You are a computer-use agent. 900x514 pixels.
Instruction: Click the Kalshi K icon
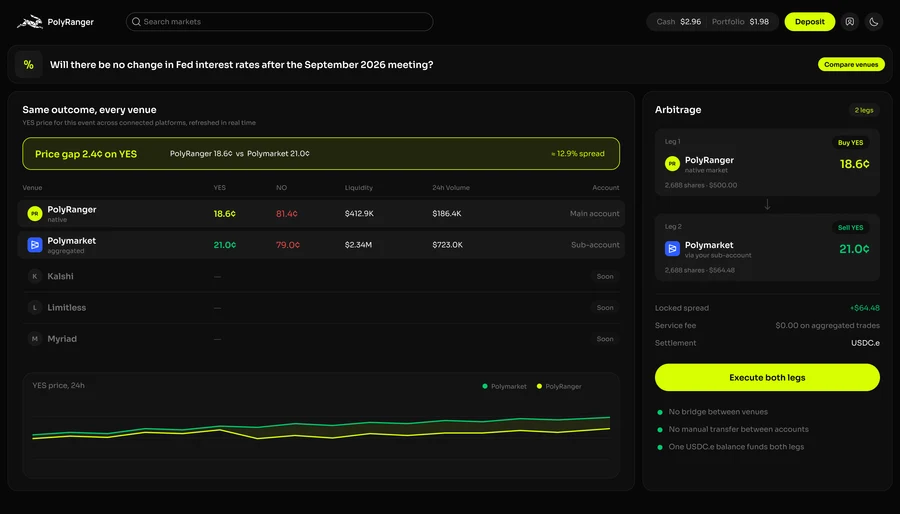(x=34, y=277)
